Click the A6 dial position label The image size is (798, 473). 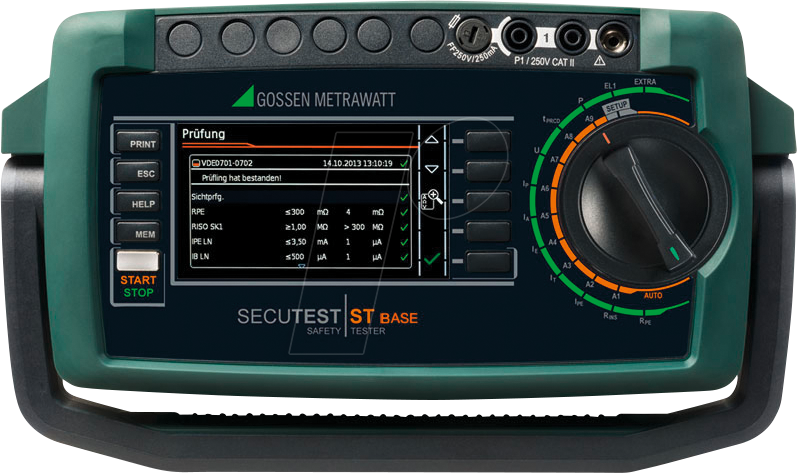point(545,188)
